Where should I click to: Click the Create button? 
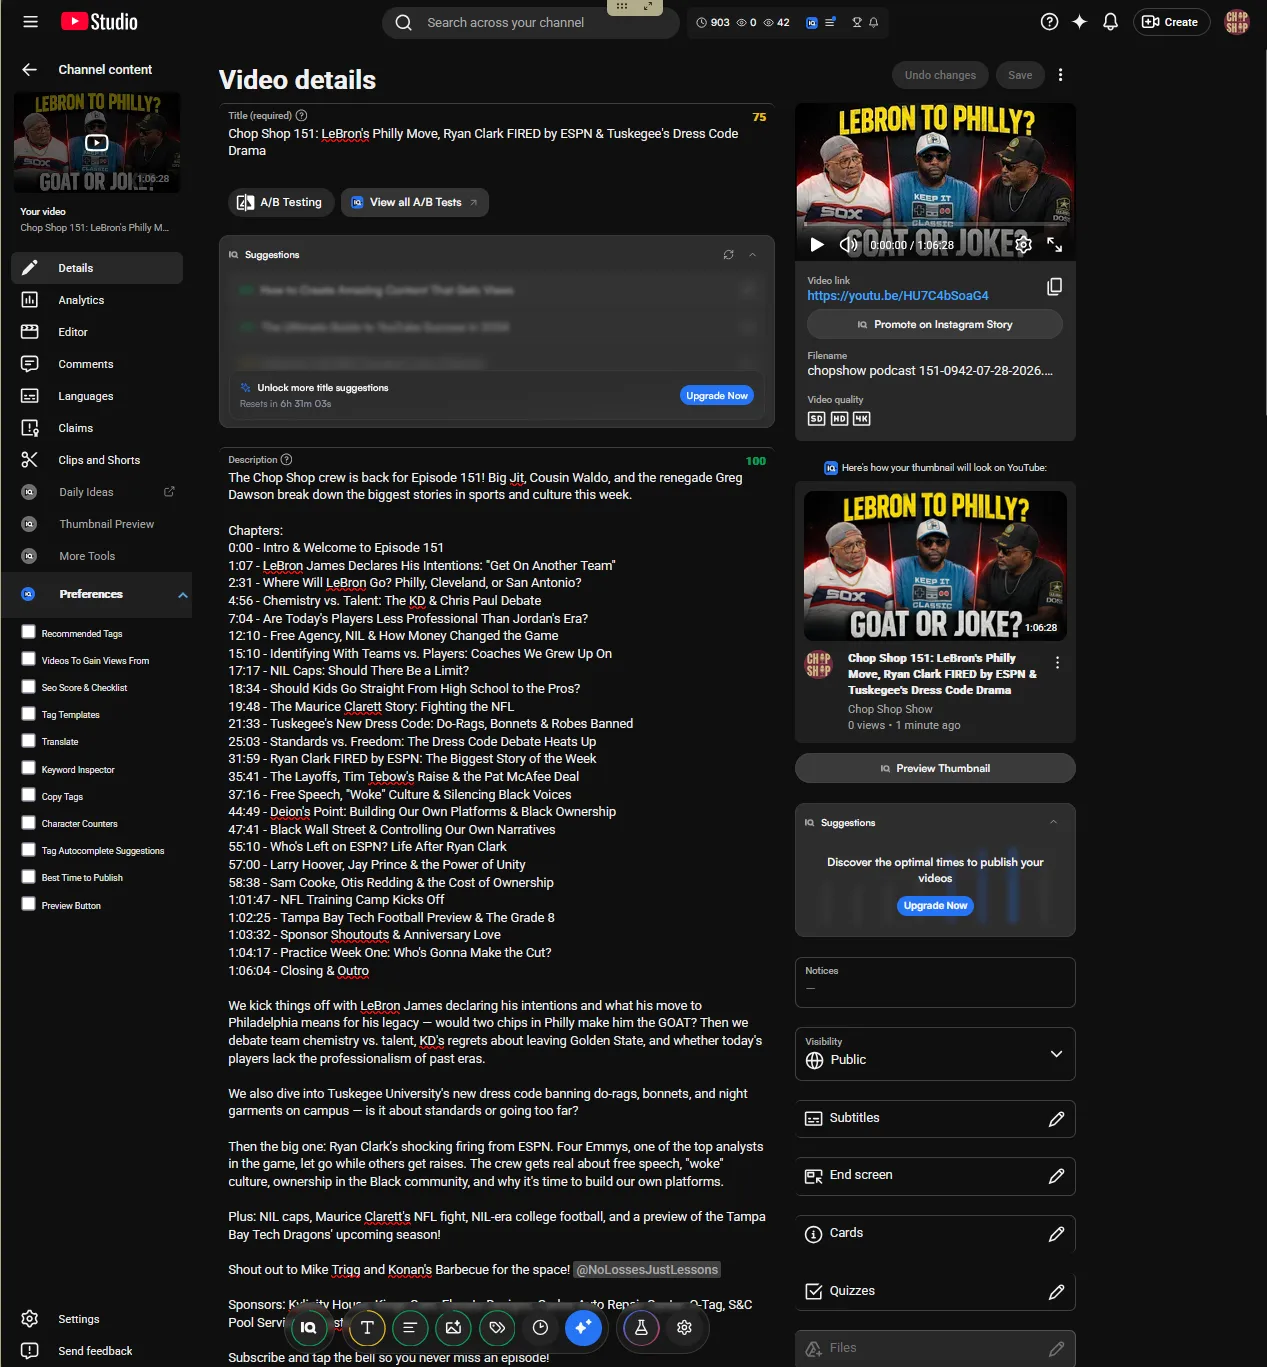tap(1171, 22)
